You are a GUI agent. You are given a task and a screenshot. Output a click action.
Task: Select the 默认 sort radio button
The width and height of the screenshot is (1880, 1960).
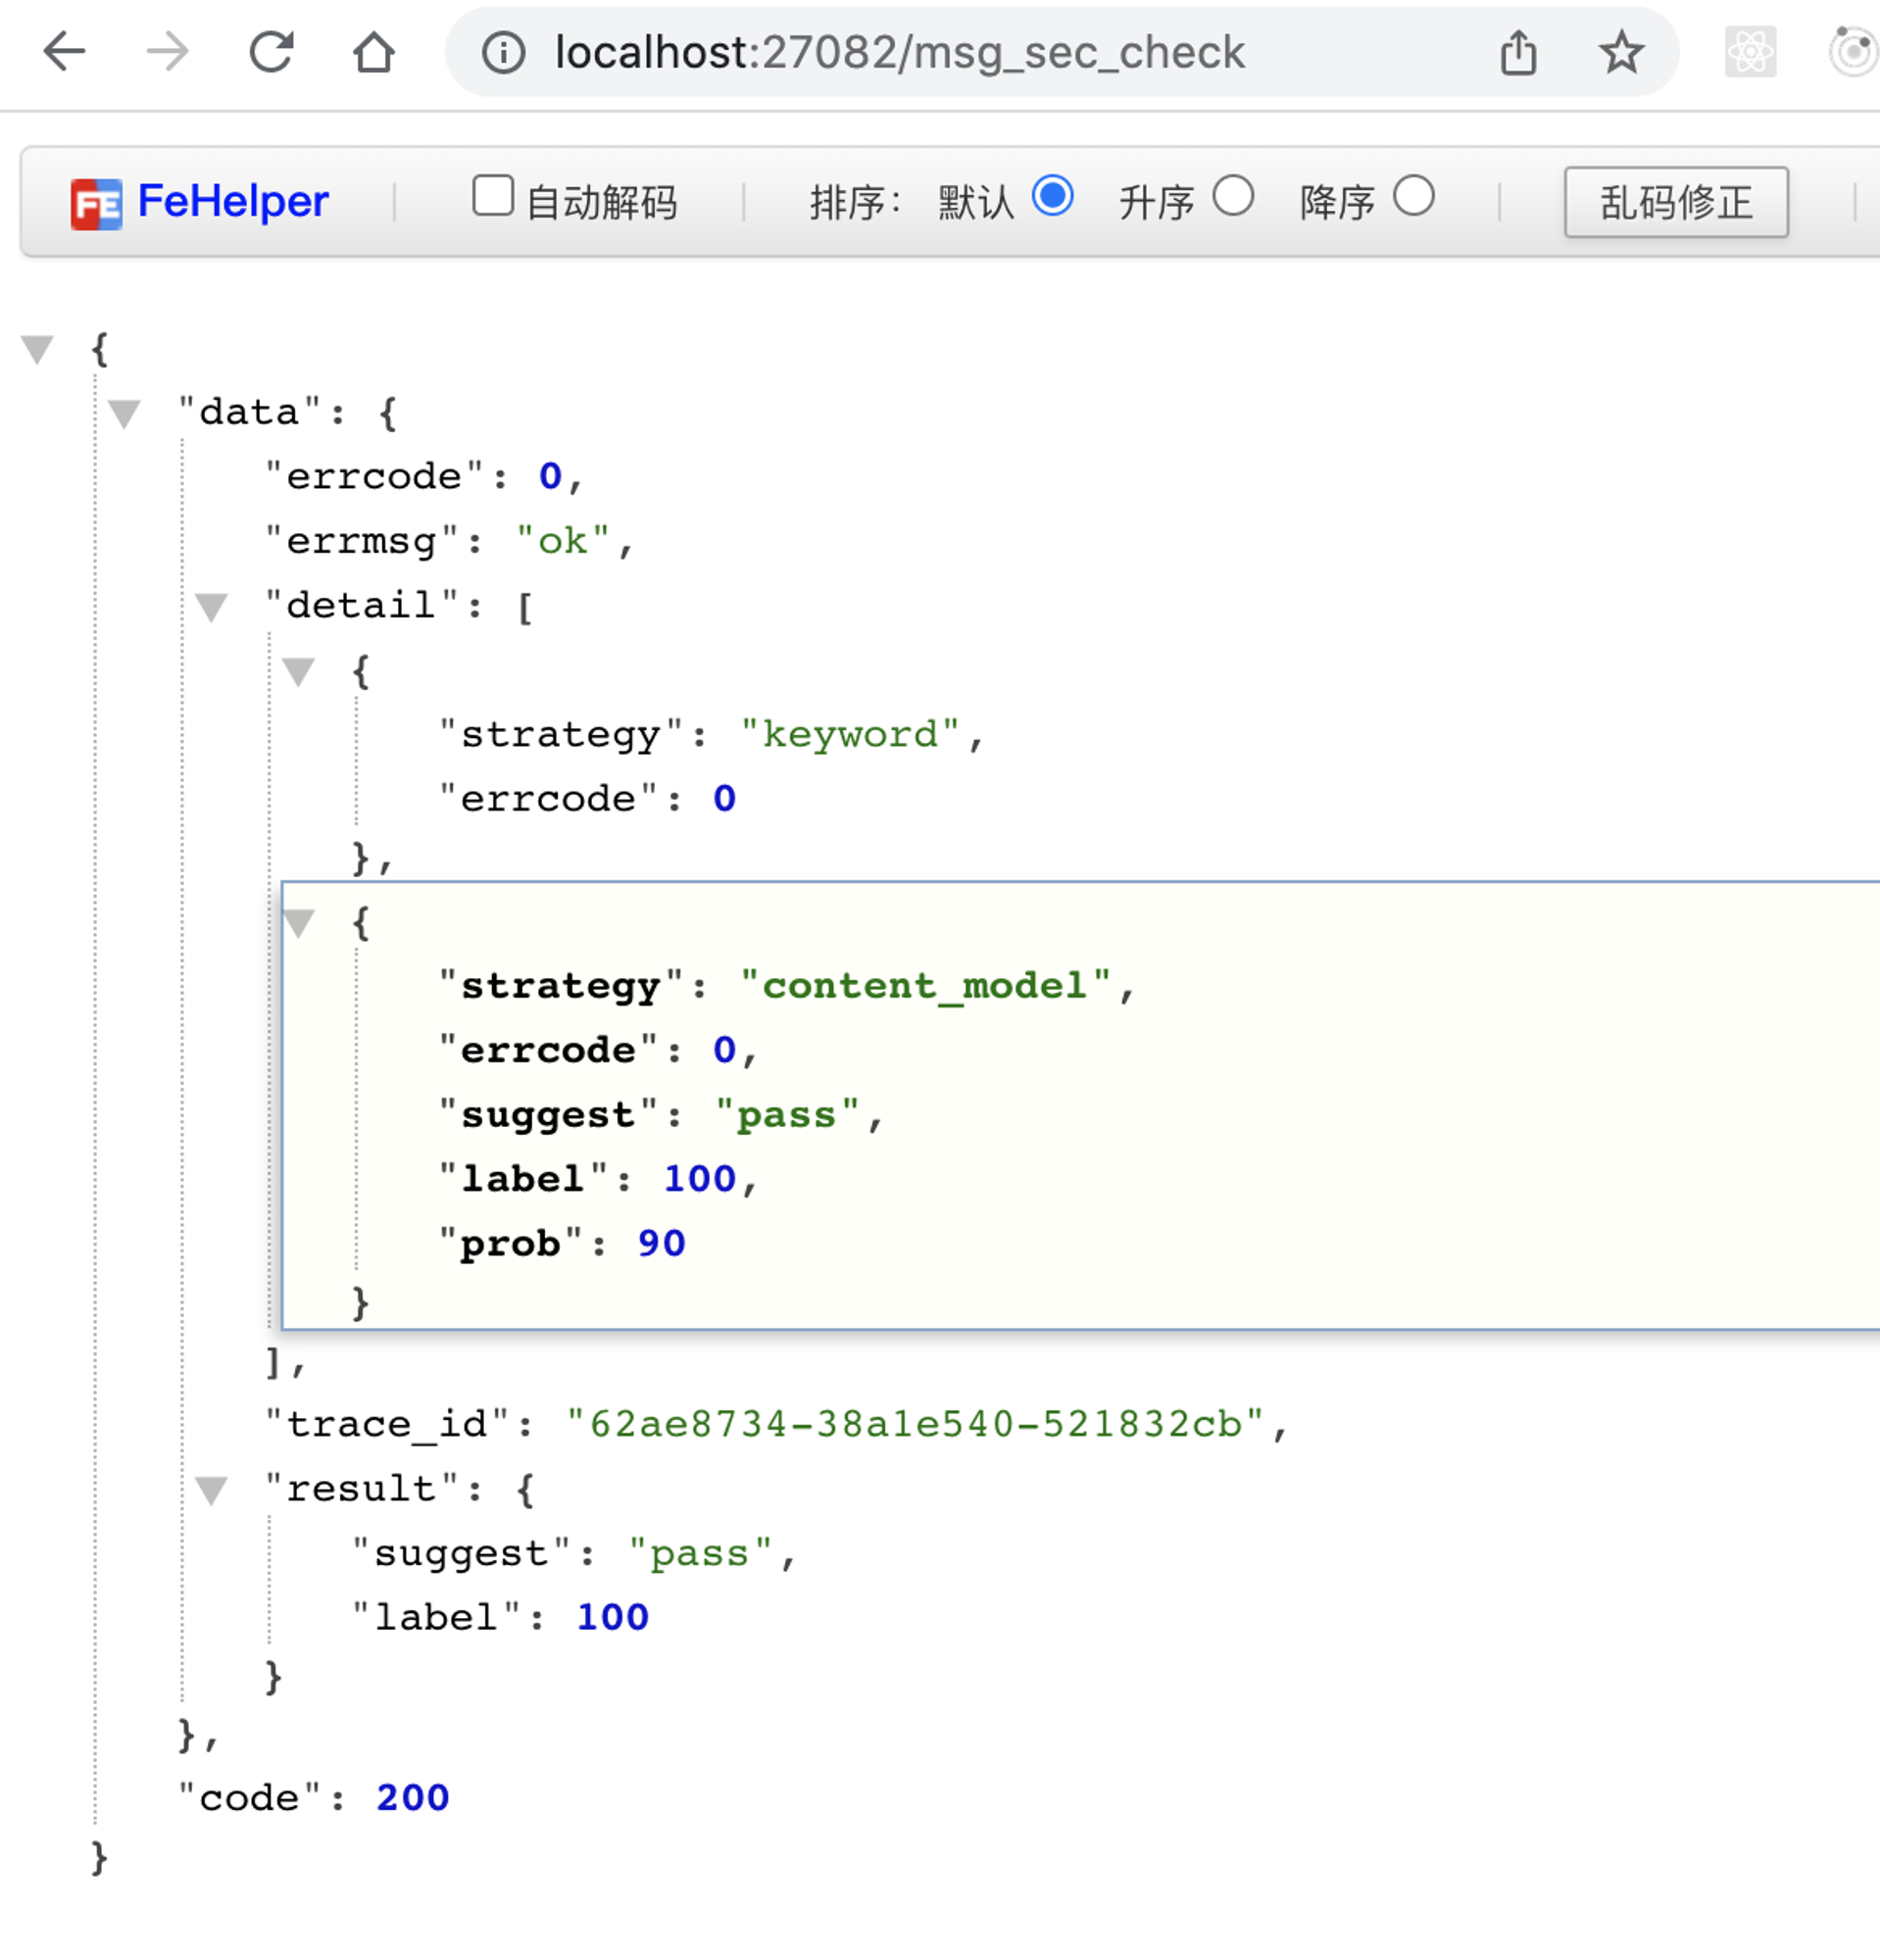pos(1053,196)
